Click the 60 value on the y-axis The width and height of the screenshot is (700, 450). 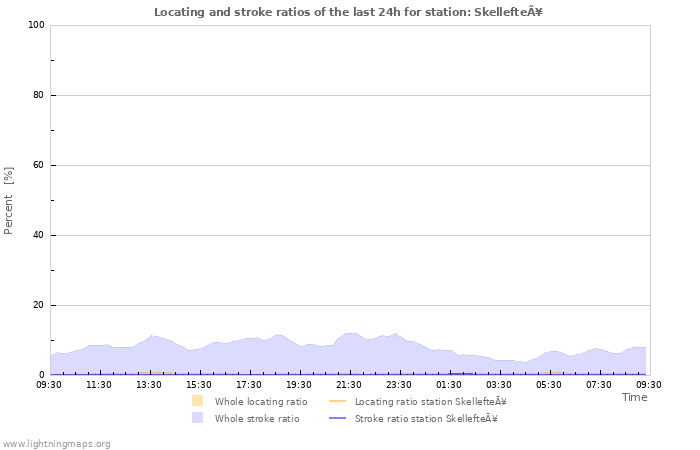40,165
